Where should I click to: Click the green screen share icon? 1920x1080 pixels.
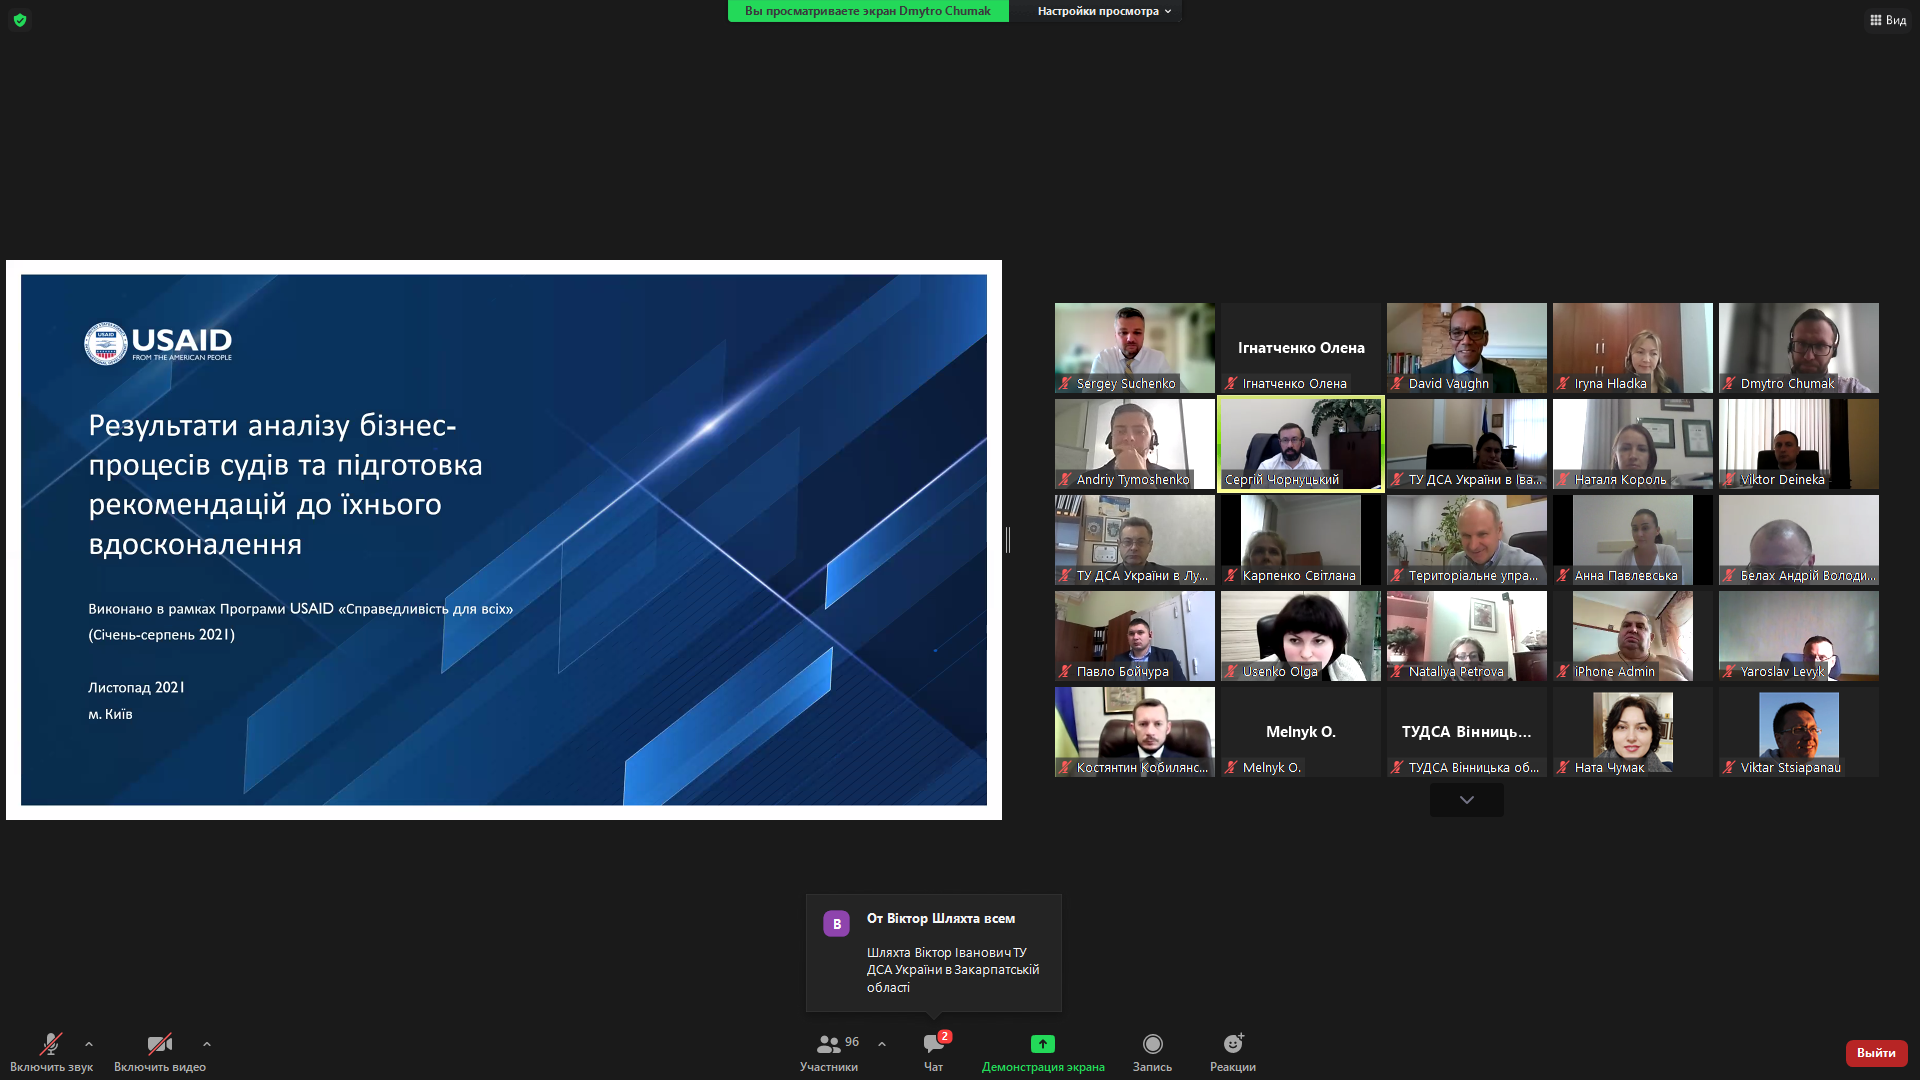(x=1042, y=1044)
